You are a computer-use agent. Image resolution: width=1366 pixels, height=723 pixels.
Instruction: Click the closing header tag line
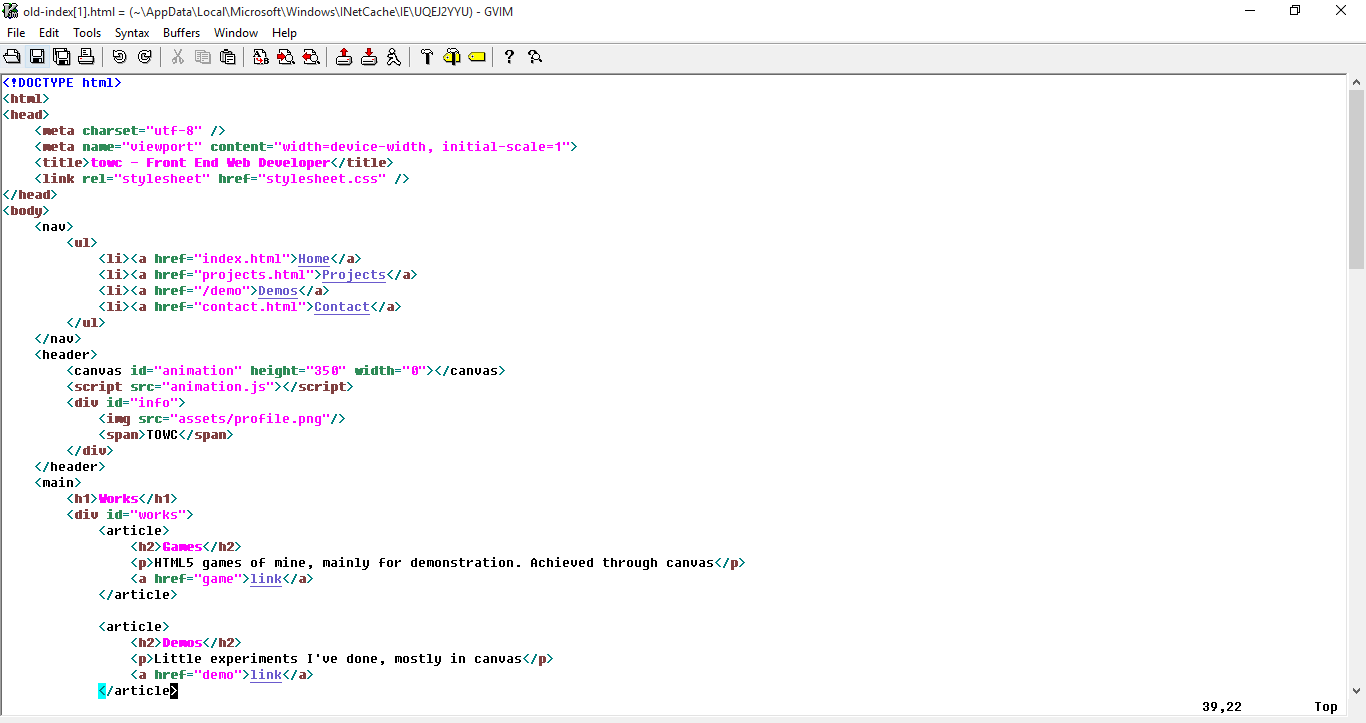click(x=70, y=466)
